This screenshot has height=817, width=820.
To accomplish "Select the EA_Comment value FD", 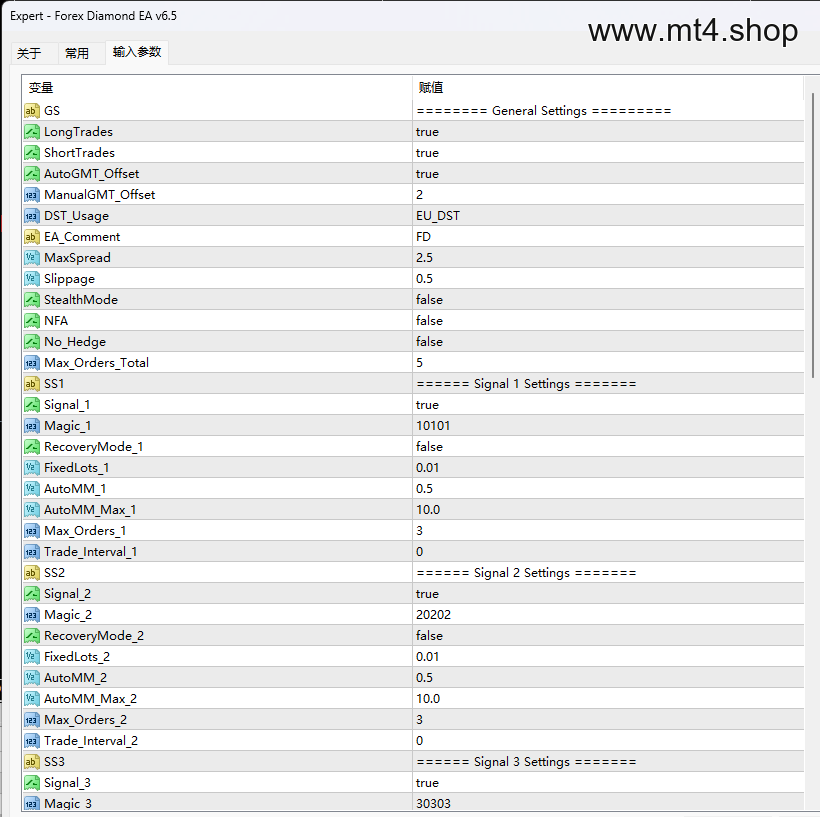I will 423,236.
